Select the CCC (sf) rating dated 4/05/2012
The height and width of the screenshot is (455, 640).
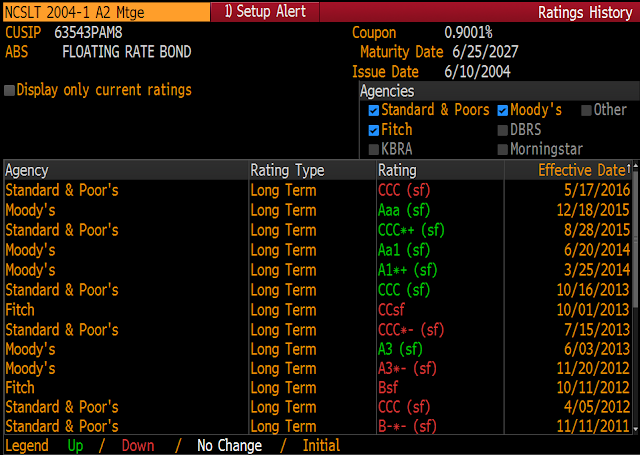click(x=404, y=407)
